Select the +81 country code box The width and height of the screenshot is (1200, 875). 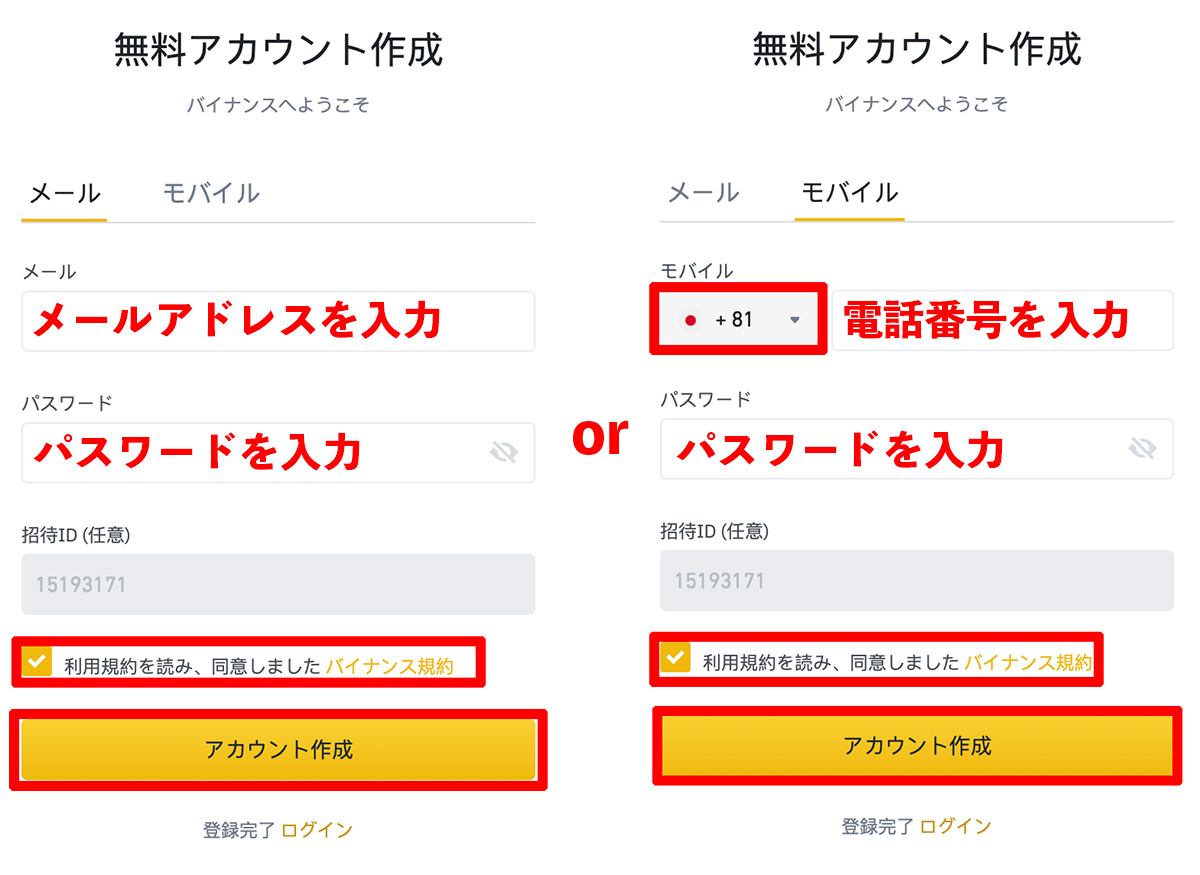click(738, 320)
